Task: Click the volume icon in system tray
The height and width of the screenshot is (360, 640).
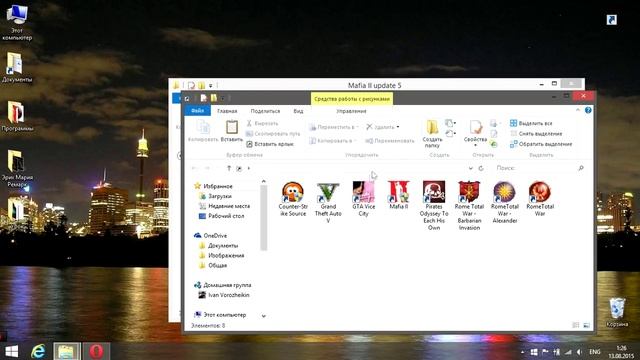Action: 579,351
